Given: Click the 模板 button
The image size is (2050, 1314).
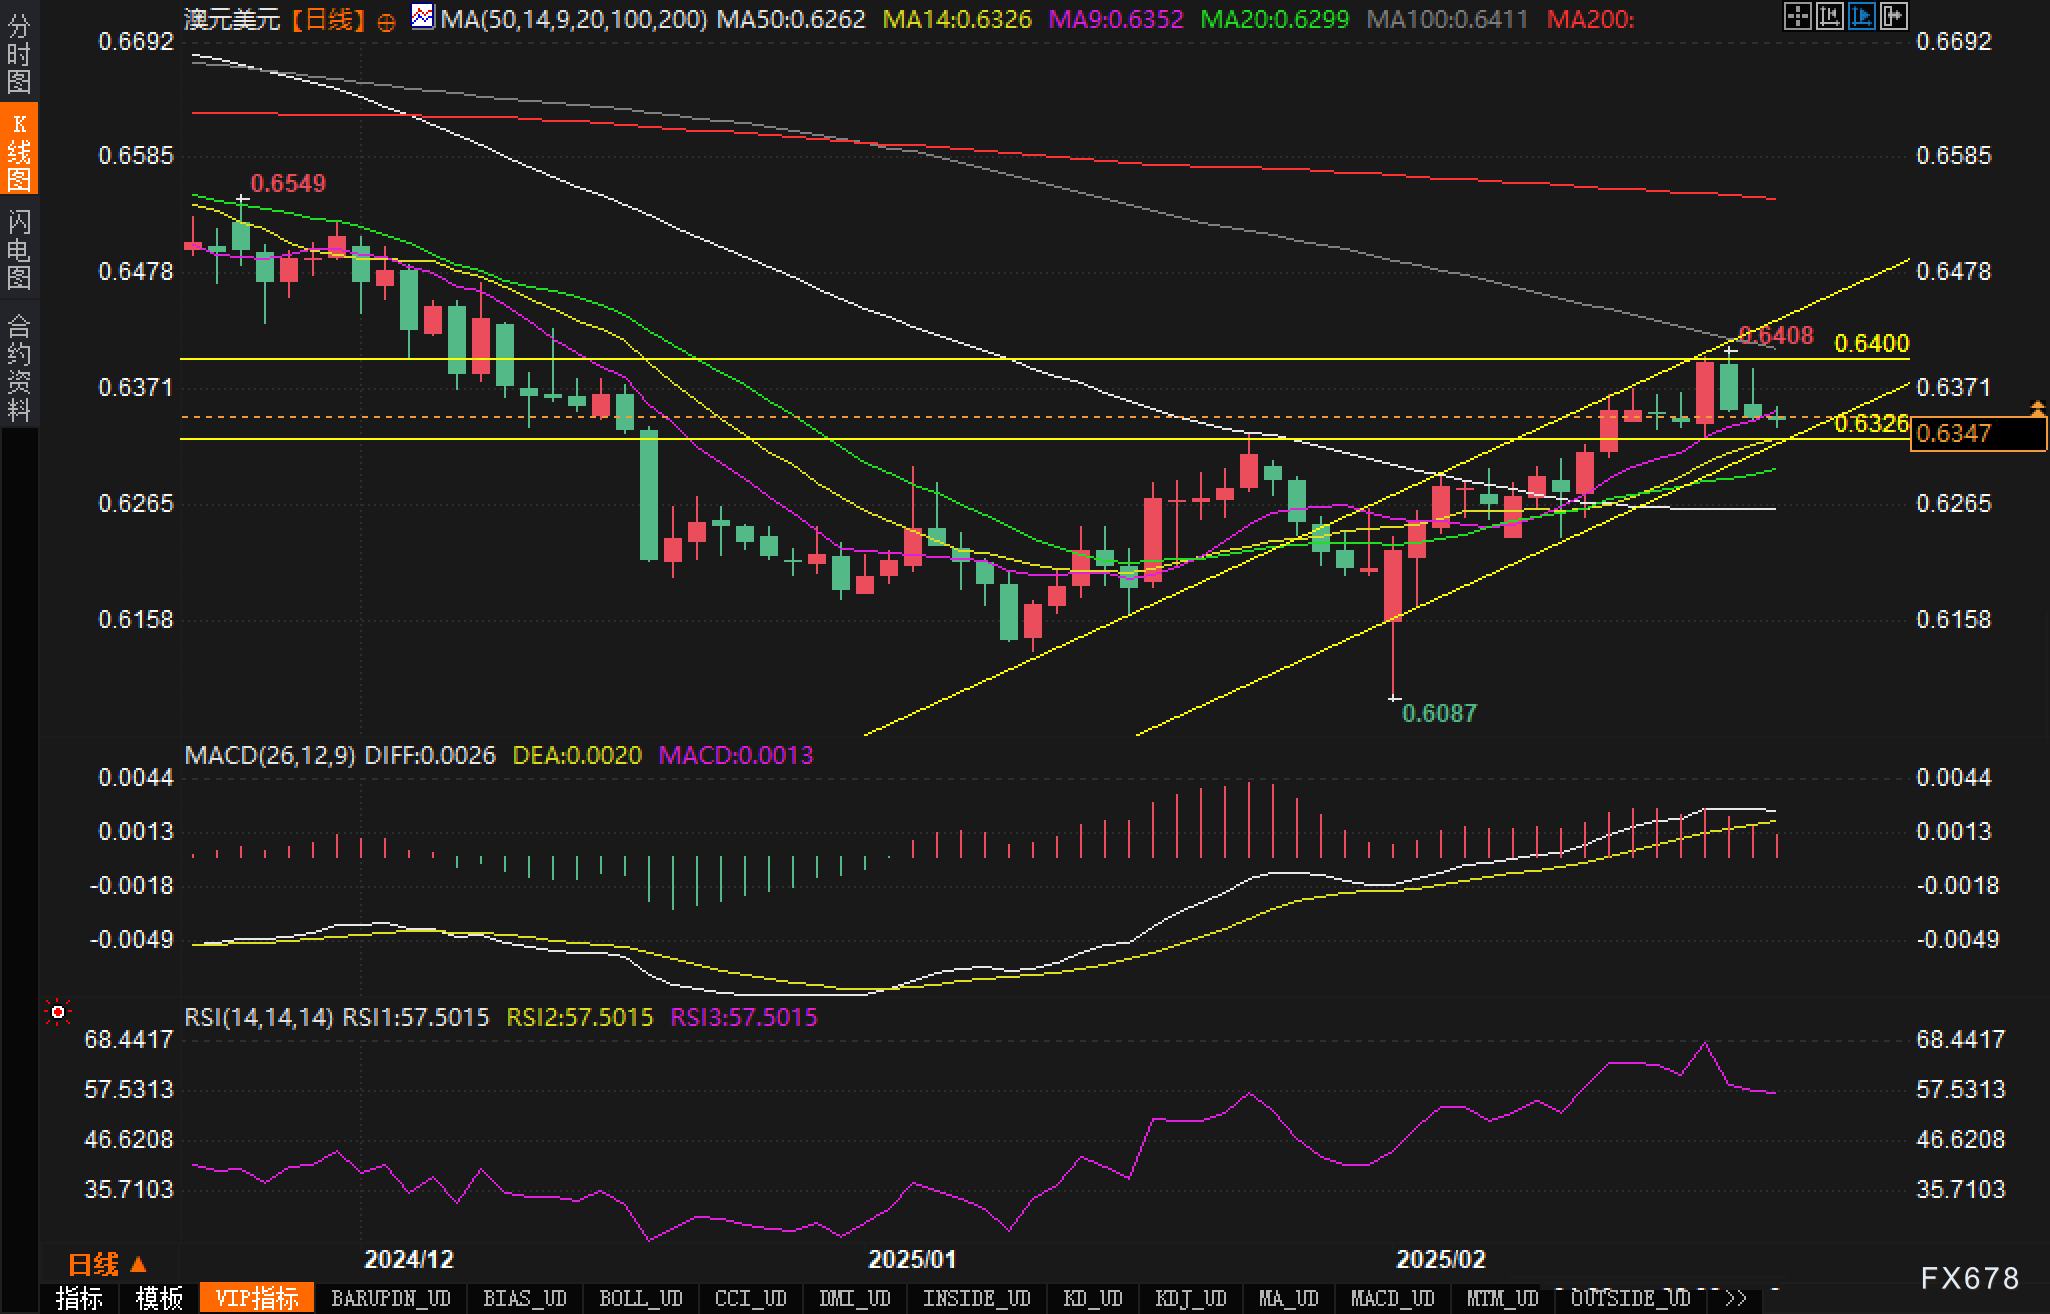Looking at the screenshot, I should tap(159, 1298).
